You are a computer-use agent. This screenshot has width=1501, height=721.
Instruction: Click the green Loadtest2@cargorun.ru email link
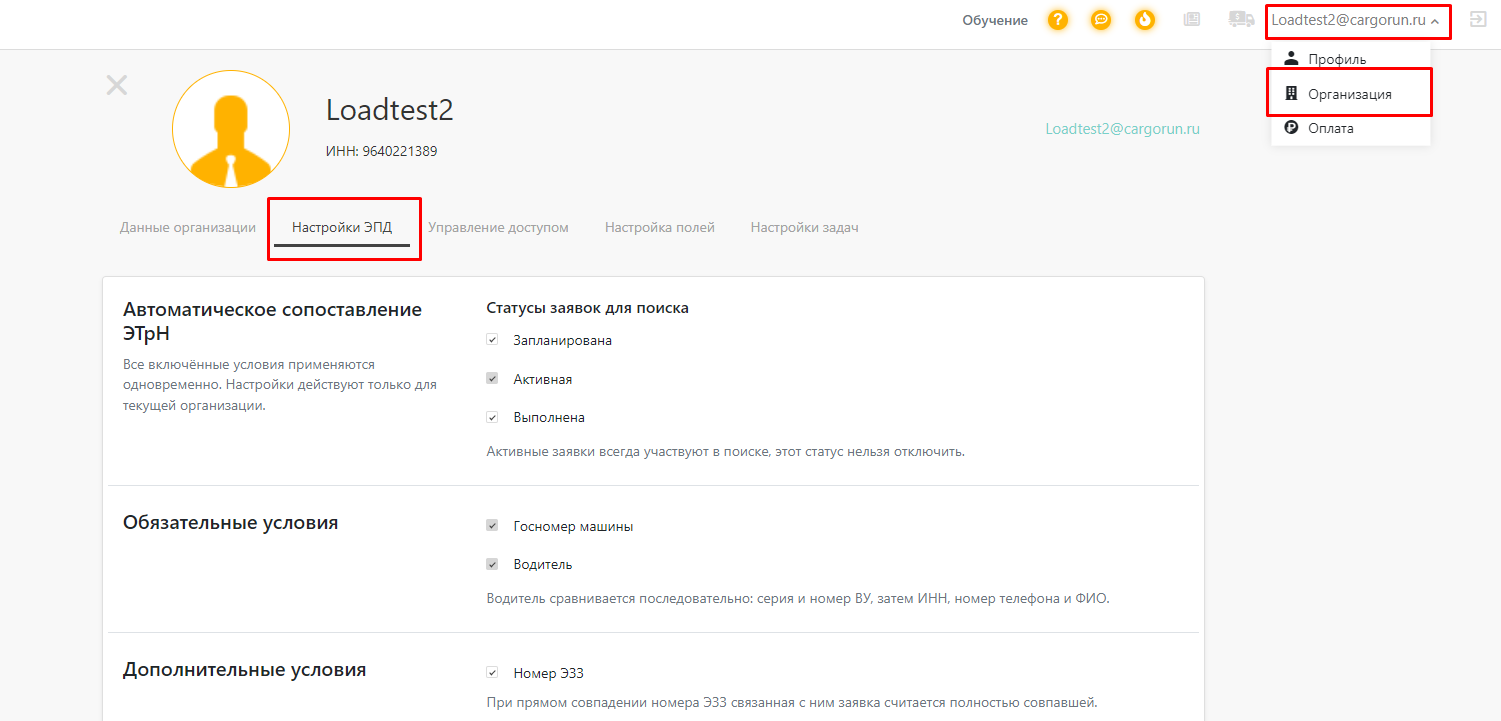1122,129
